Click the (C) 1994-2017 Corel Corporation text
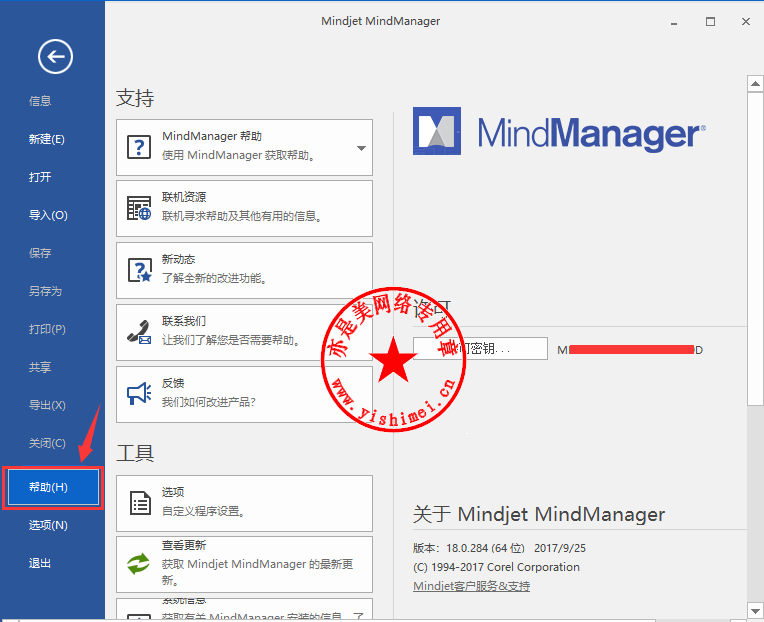The image size is (764, 622). click(x=496, y=567)
